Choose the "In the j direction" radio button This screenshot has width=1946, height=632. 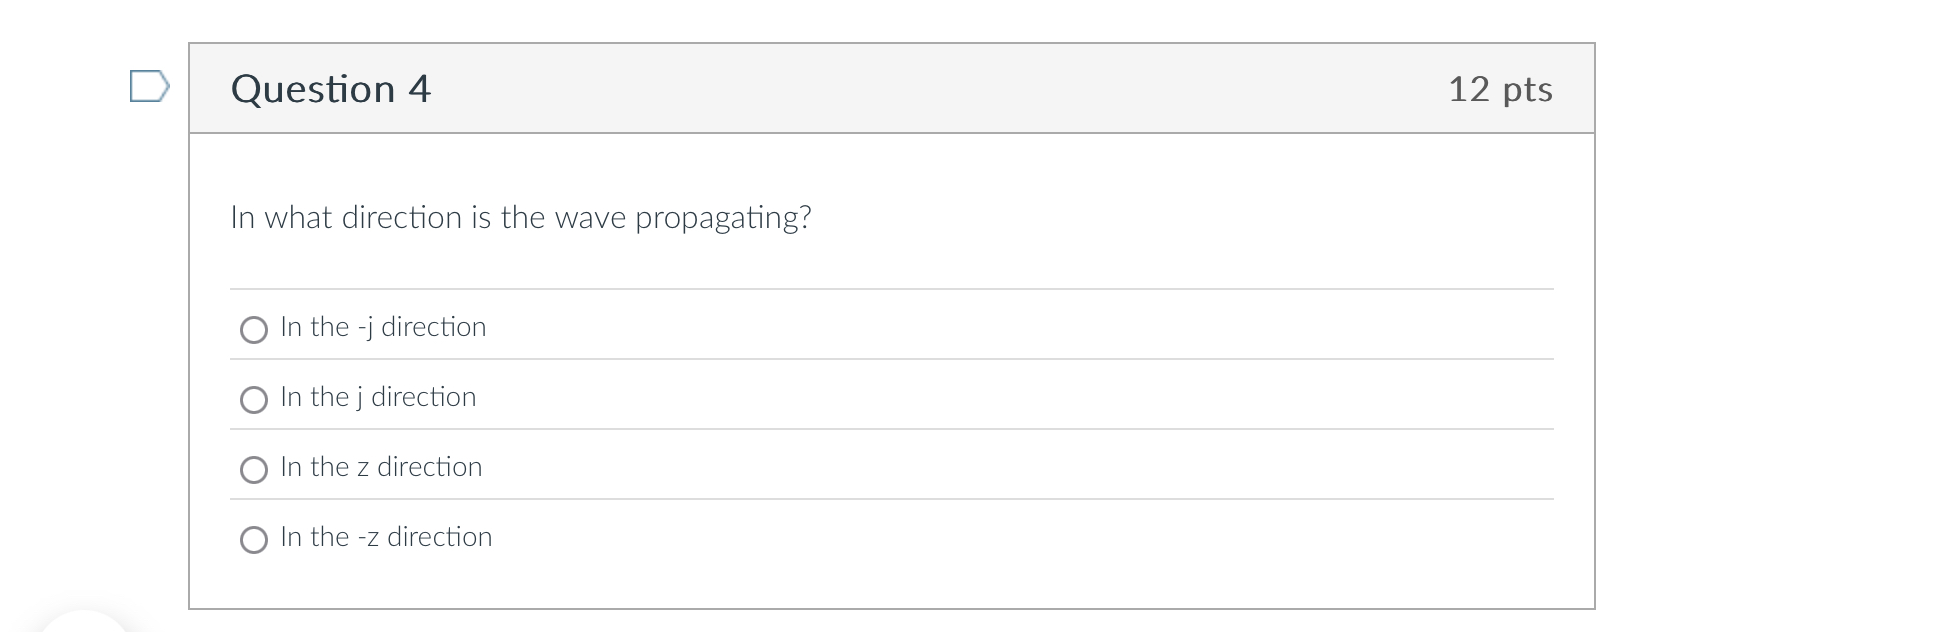tap(254, 400)
